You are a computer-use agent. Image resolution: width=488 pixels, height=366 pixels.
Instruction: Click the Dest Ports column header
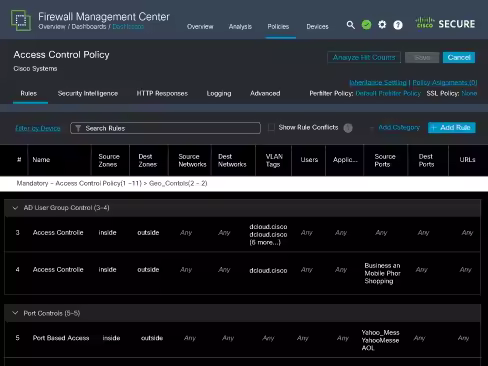426,160
